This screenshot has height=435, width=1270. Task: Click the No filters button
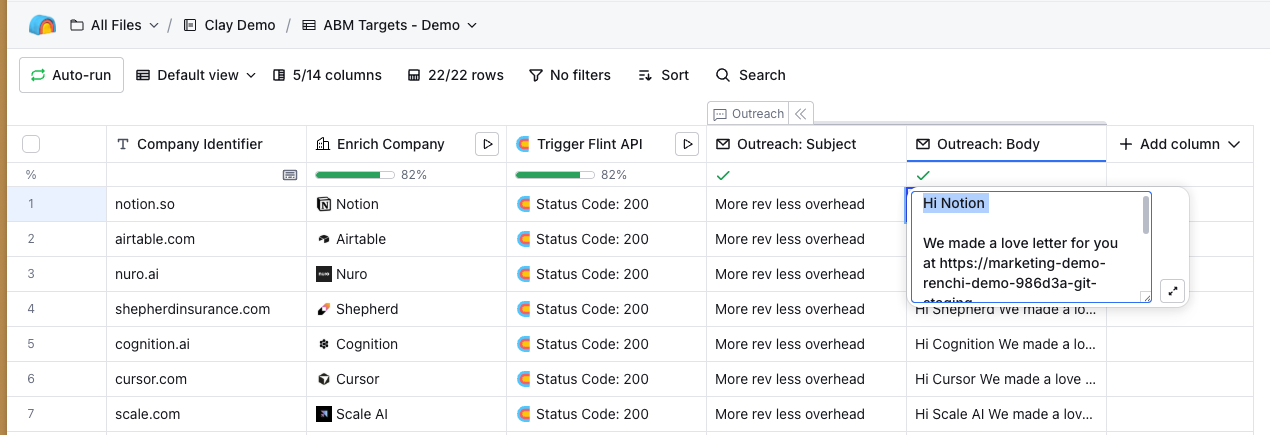pos(569,75)
